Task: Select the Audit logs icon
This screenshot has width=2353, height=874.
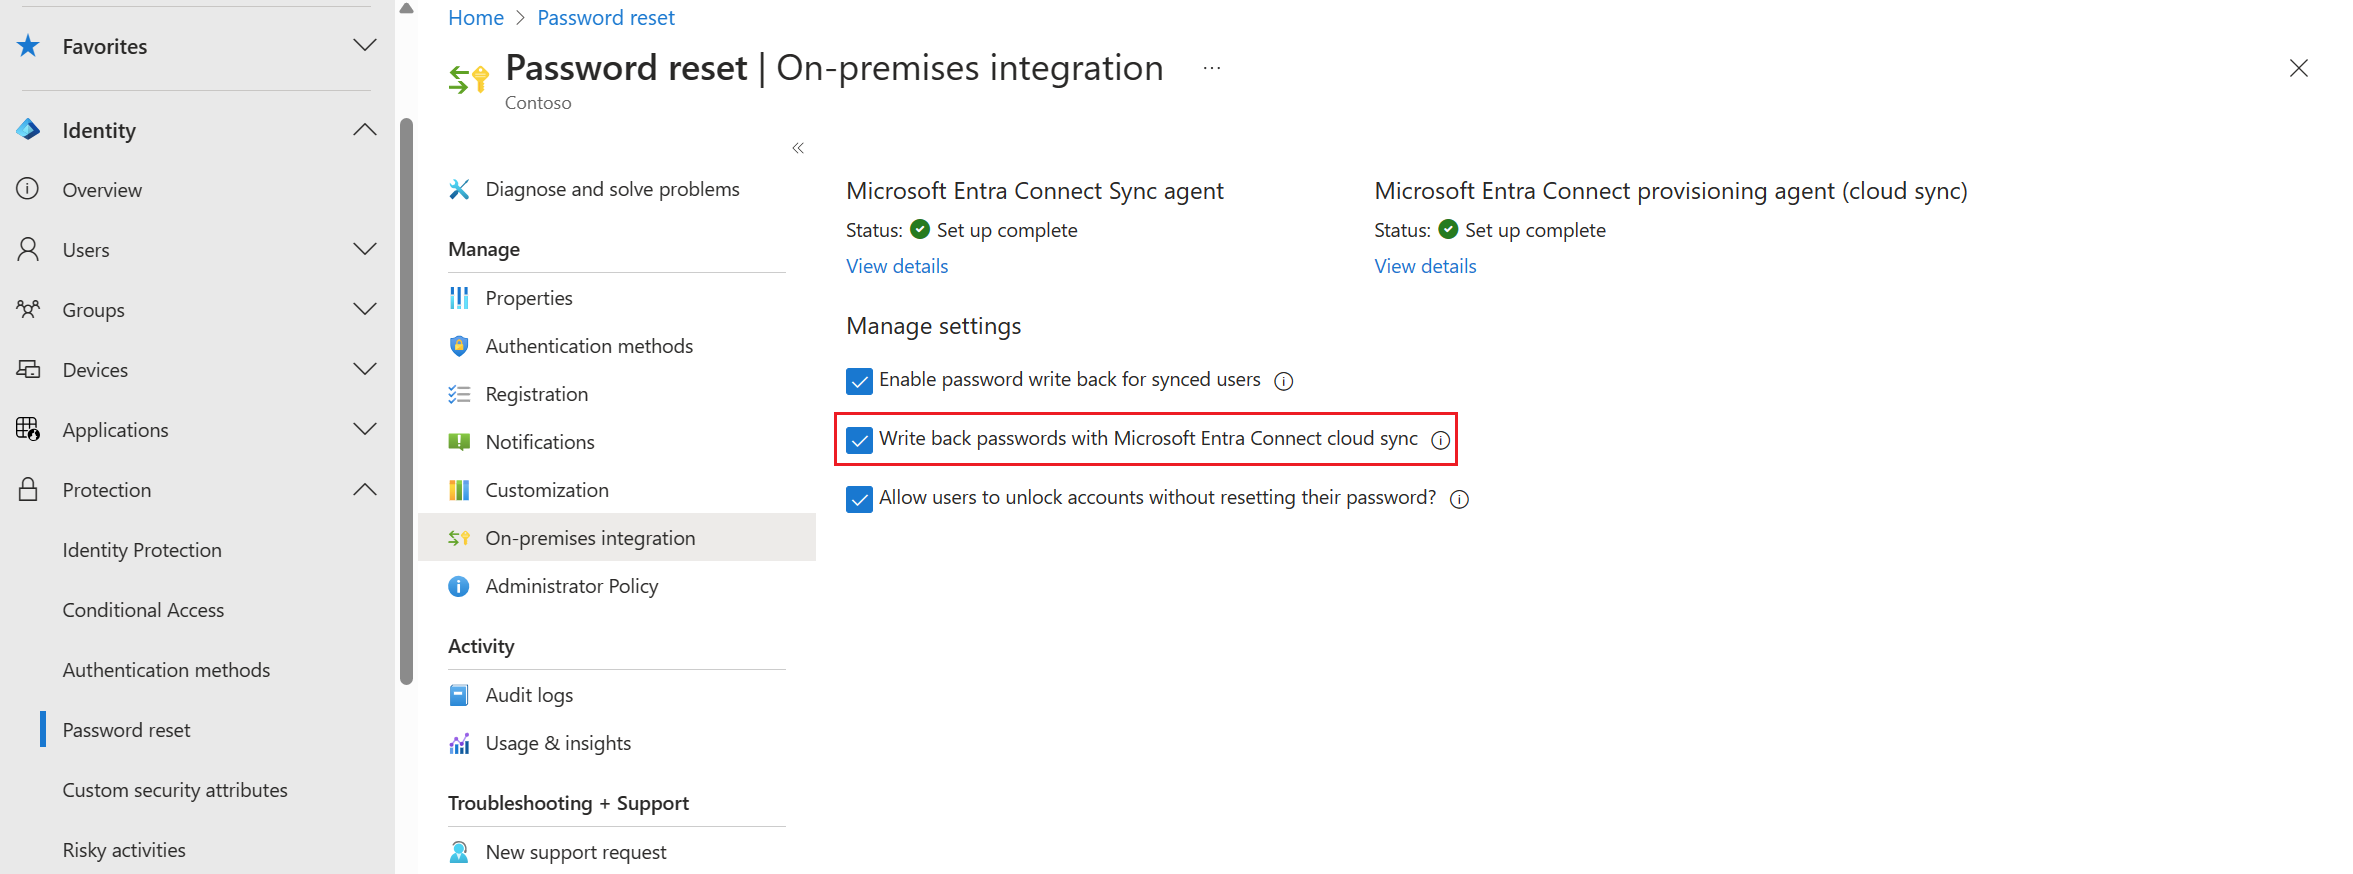Action: click(x=459, y=694)
